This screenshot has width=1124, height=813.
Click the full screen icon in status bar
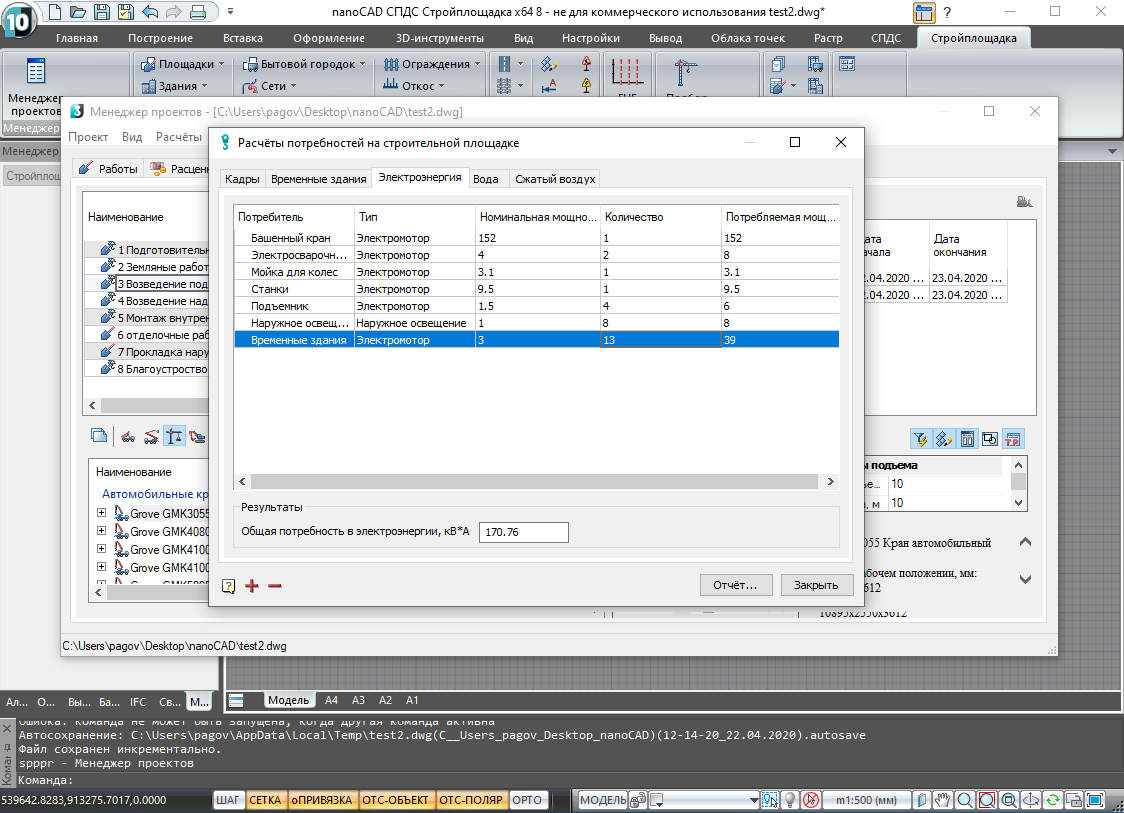pyautogui.click(x=1095, y=800)
